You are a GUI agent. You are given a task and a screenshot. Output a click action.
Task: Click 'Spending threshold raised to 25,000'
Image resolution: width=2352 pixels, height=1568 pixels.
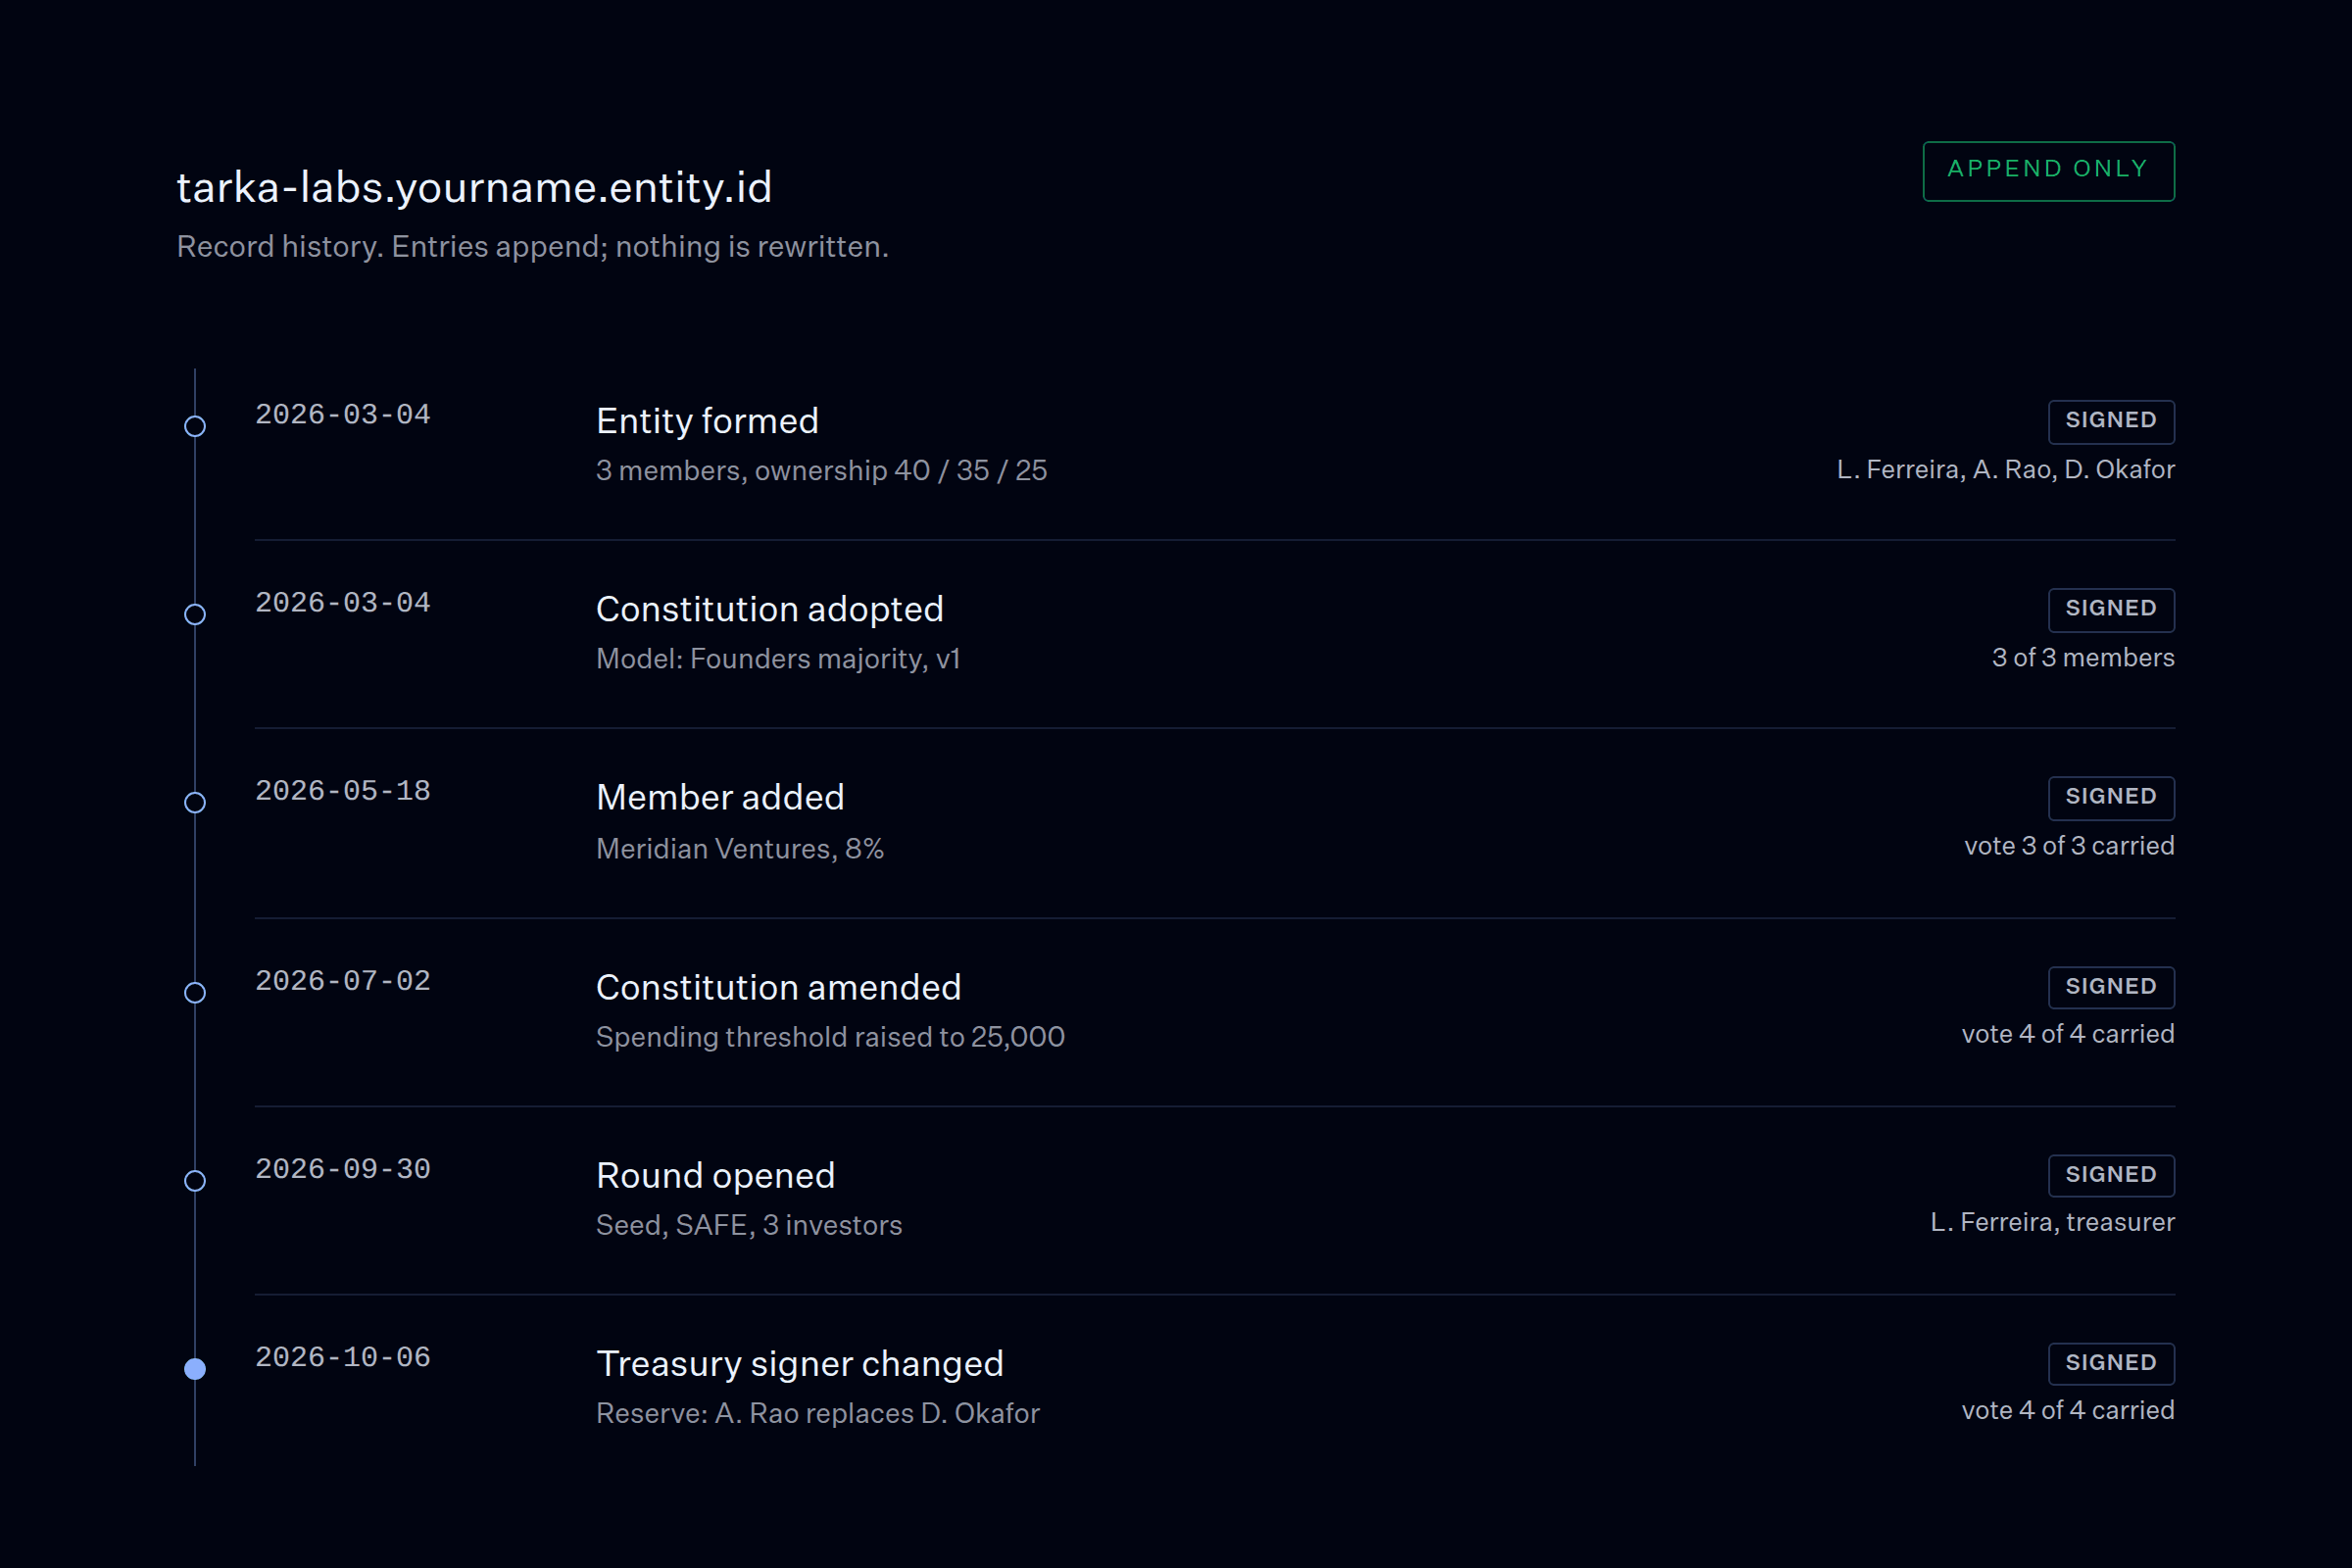[830, 1036]
